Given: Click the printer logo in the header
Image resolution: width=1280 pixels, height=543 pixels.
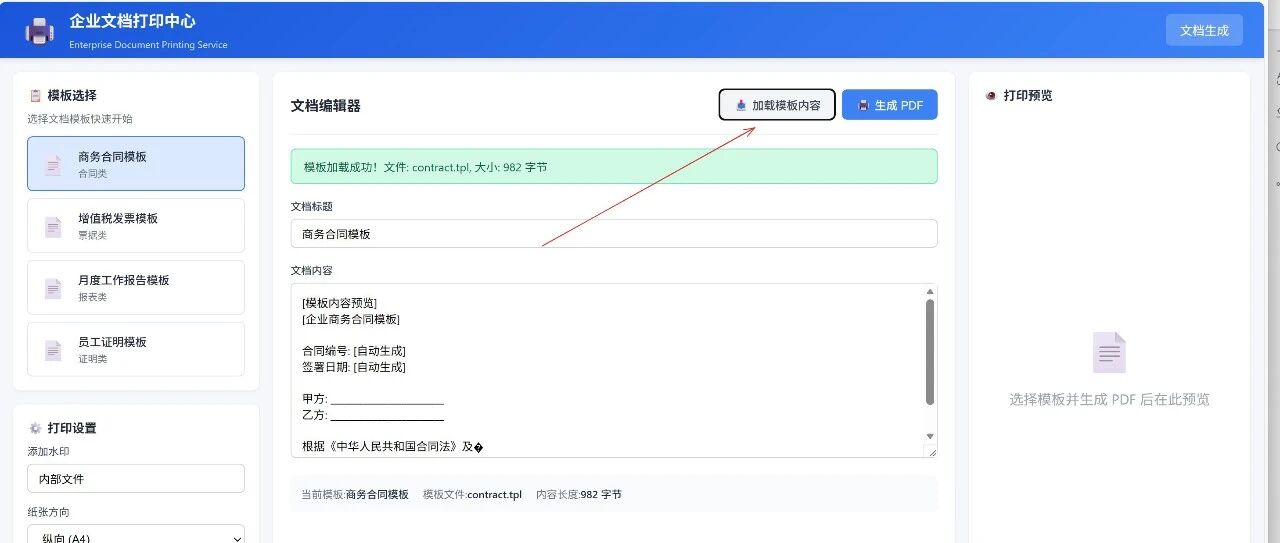Looking at the screenshot, I should tap(39, 31).
